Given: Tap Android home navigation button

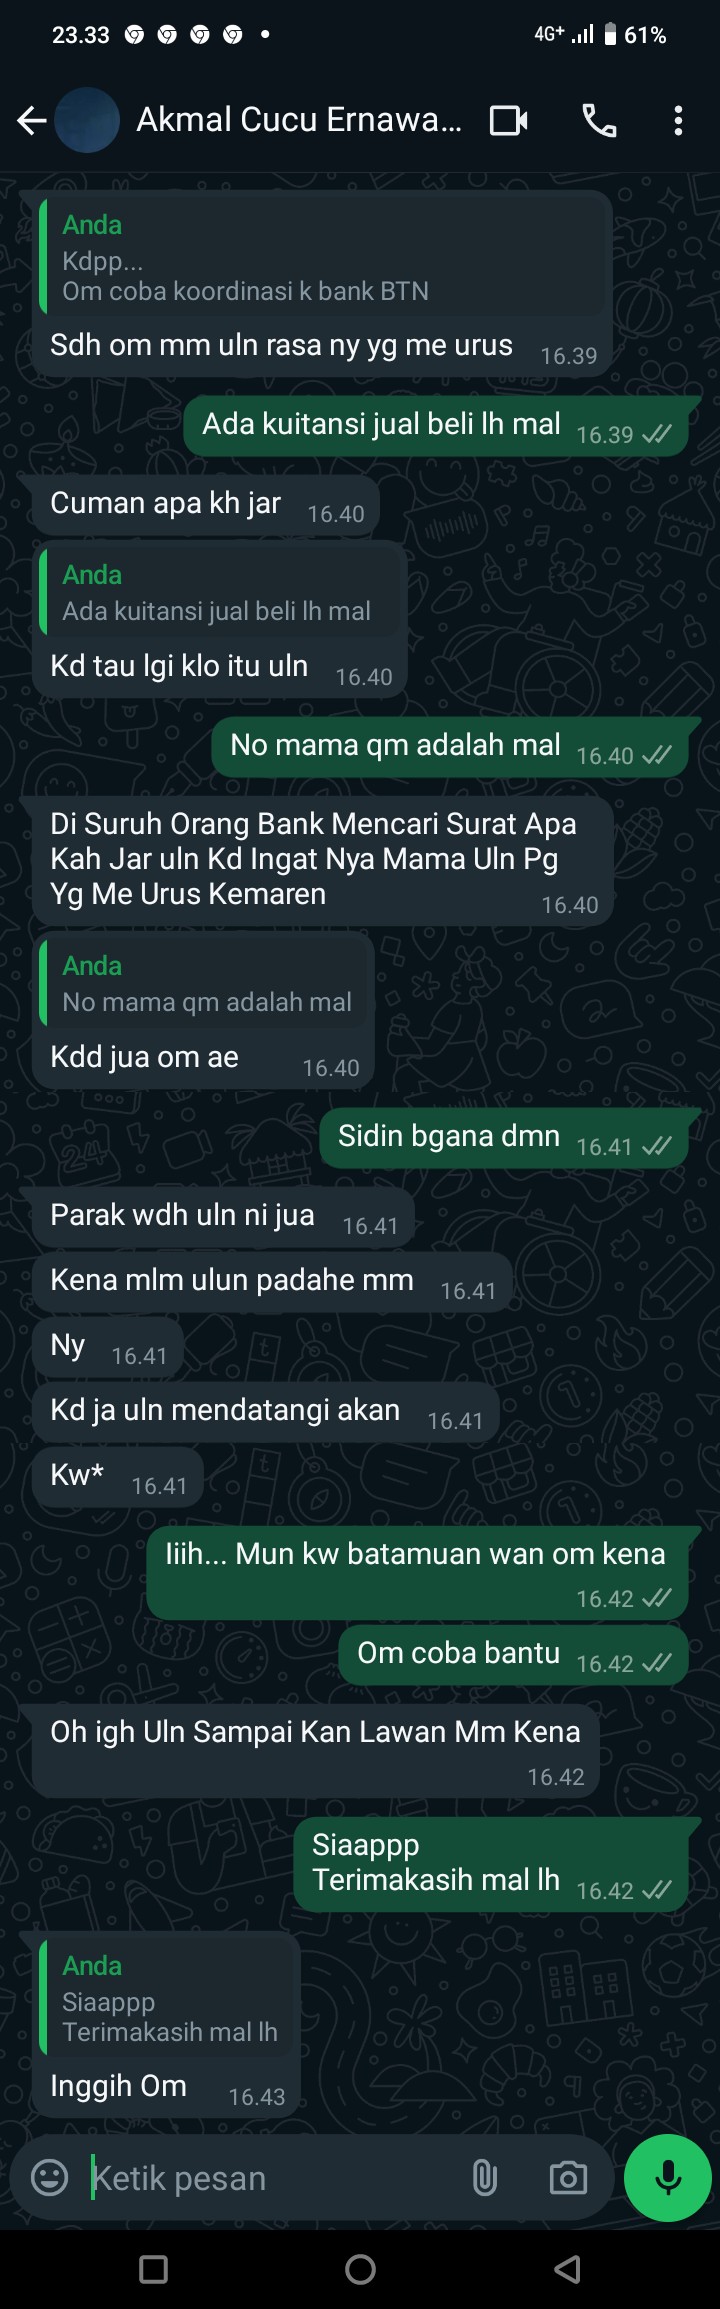Looking at the screenshot, I should pyautogui.click(x=360, y=2269).
